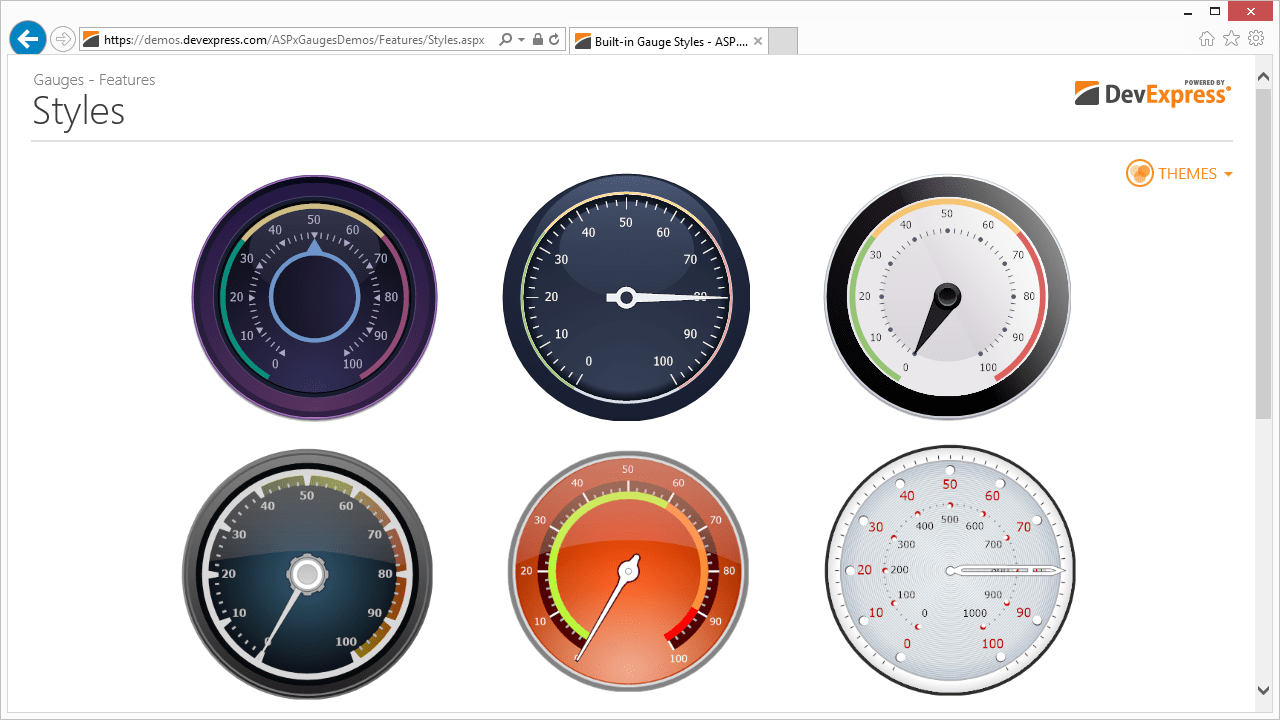Select the white gauge with red numbers
Screen dimensions: 1280x720
(950, 570)
